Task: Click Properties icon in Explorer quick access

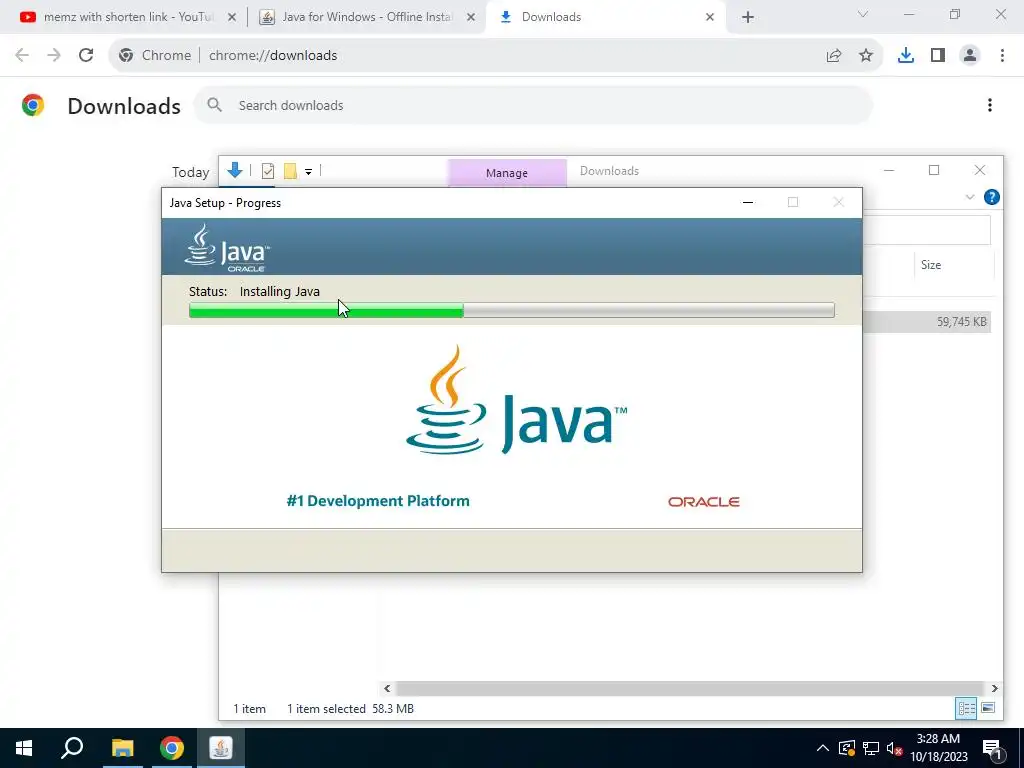Action: coord(268,171)
